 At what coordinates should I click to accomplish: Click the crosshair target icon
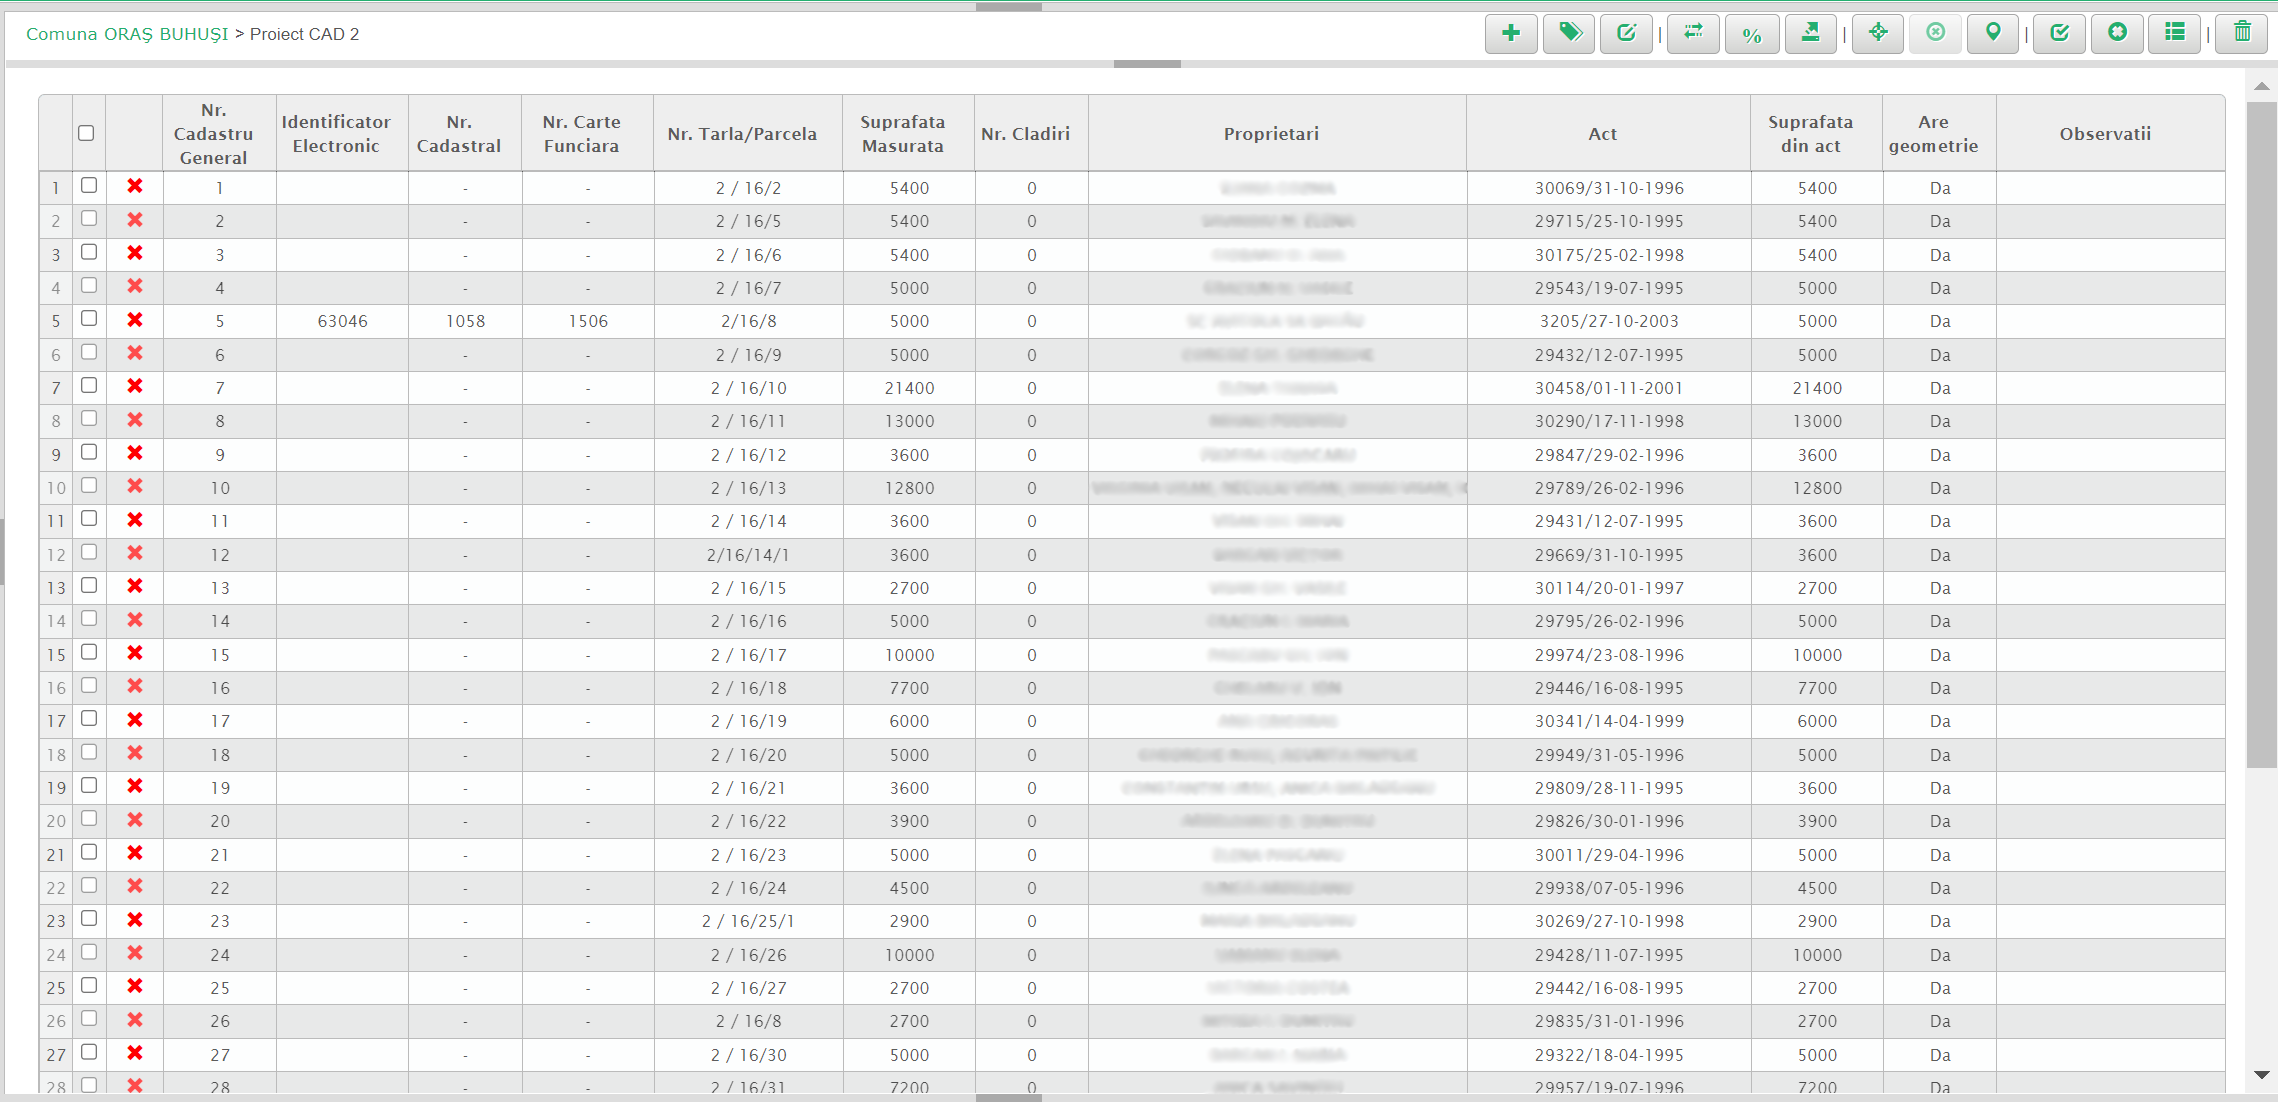[x=1878, y=33]
